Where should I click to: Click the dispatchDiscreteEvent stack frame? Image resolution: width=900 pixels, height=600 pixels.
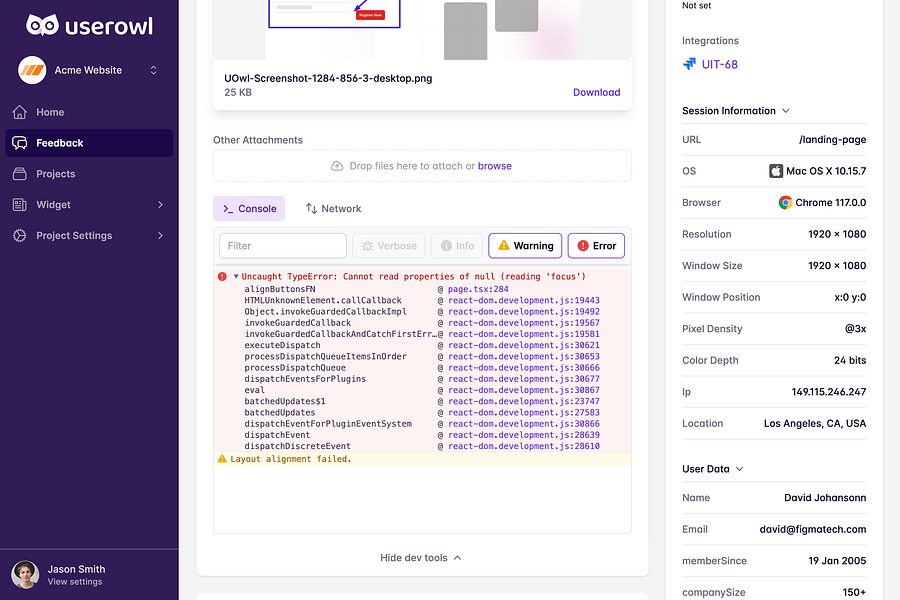pos(297,446)
